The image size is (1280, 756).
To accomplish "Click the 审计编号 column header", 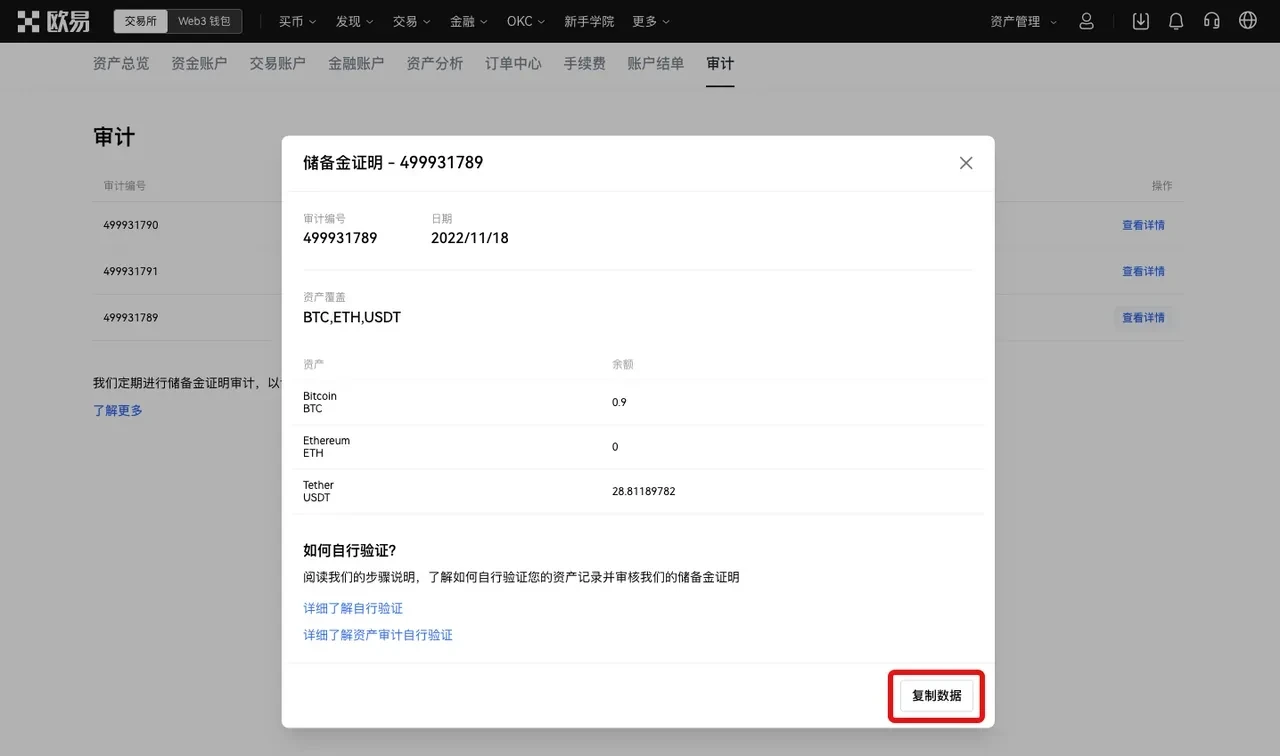I will click(125, 186).
